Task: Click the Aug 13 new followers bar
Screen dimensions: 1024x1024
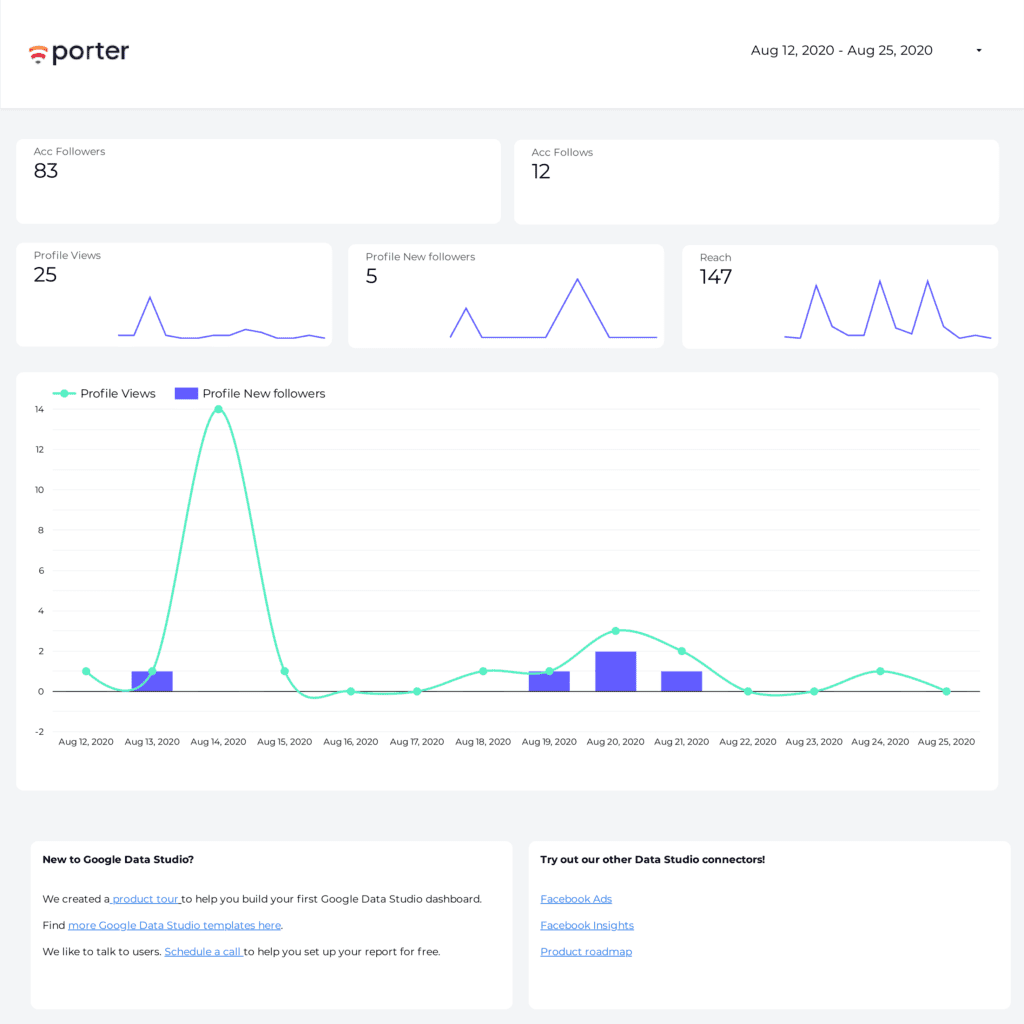Action: pyautogui.click(x=152, y=681)
